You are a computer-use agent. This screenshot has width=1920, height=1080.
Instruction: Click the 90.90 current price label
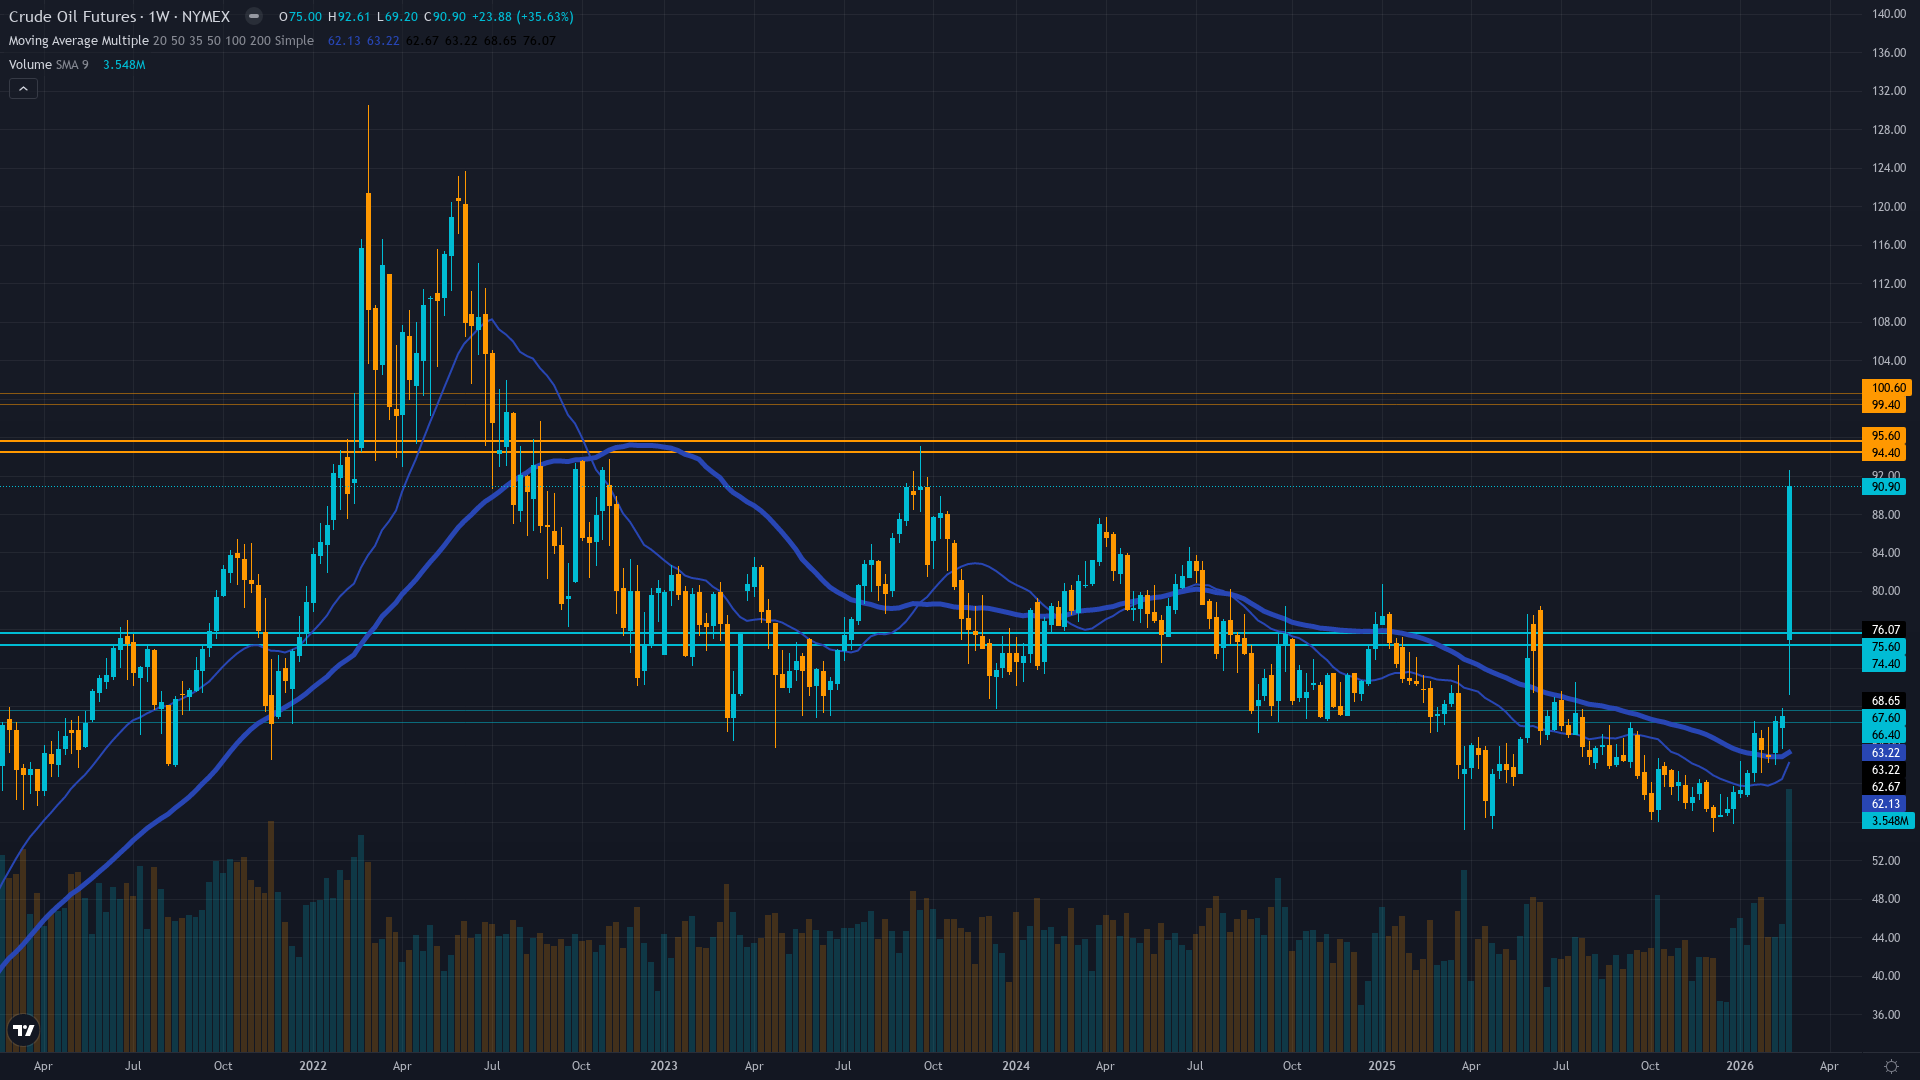1885,487
